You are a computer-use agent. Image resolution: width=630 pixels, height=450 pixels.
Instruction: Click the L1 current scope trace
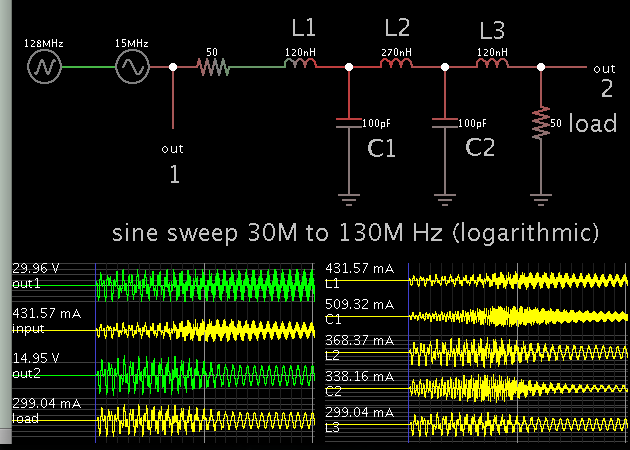pyautogui.click(x=518, y=280)
